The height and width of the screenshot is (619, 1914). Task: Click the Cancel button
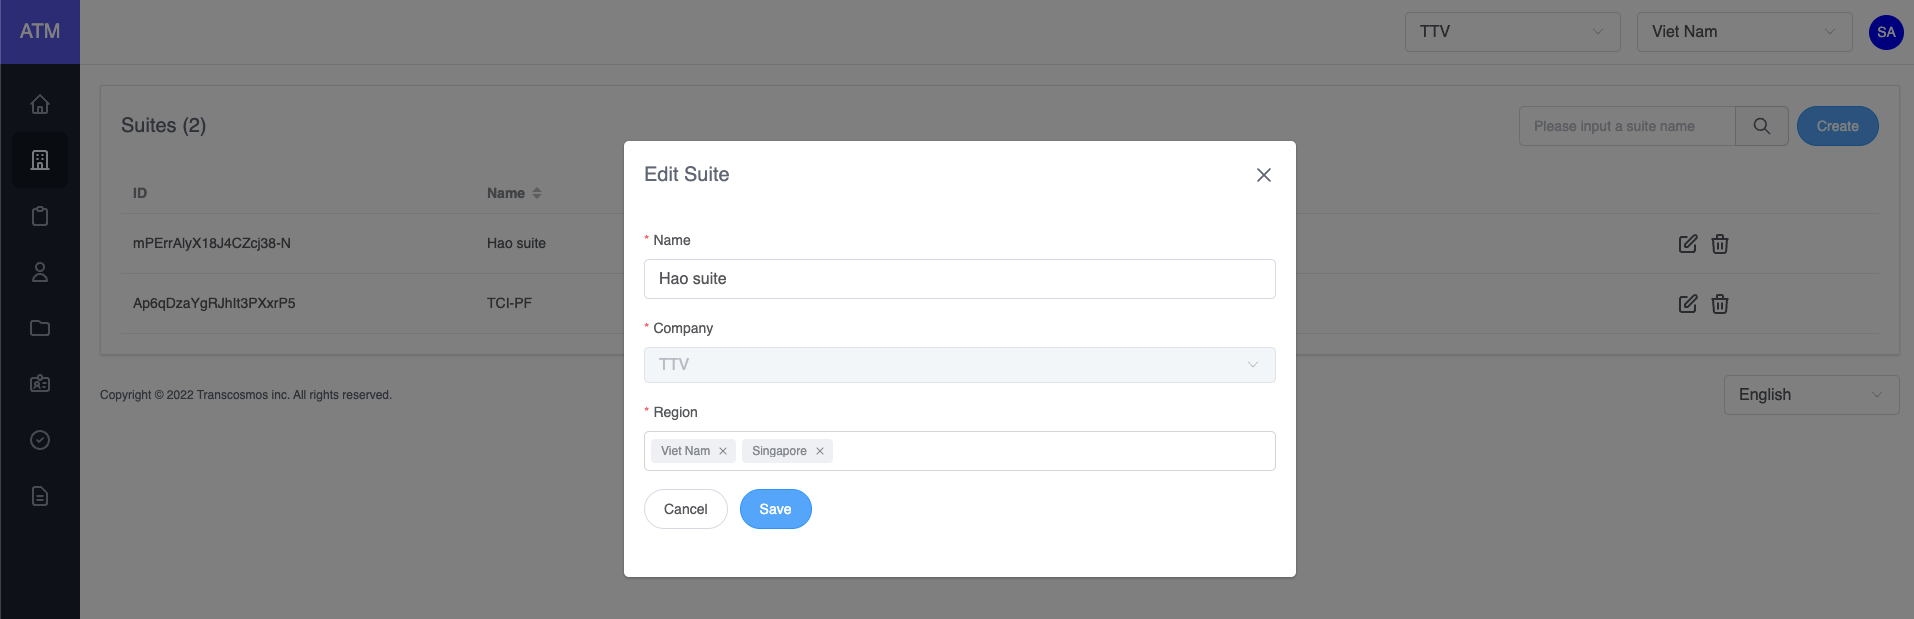pyautogui.click(x=685, y=509)
